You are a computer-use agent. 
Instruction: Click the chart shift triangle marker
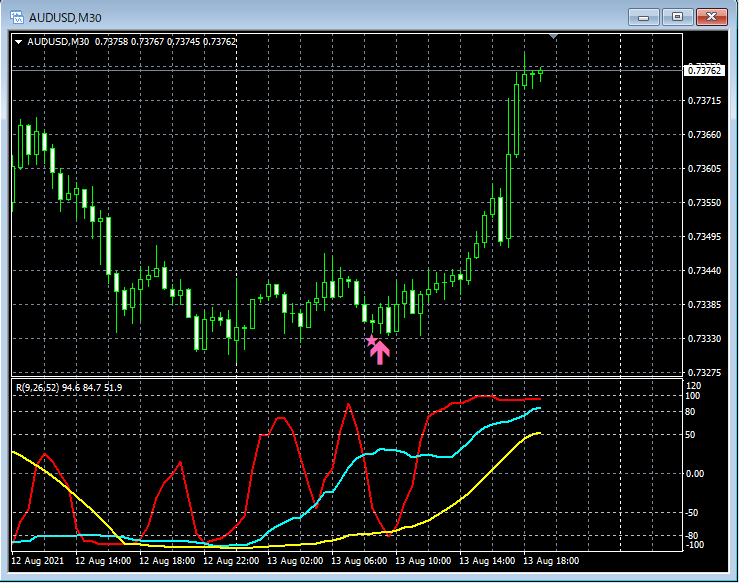pyautogui.click(x=554, y=36)
